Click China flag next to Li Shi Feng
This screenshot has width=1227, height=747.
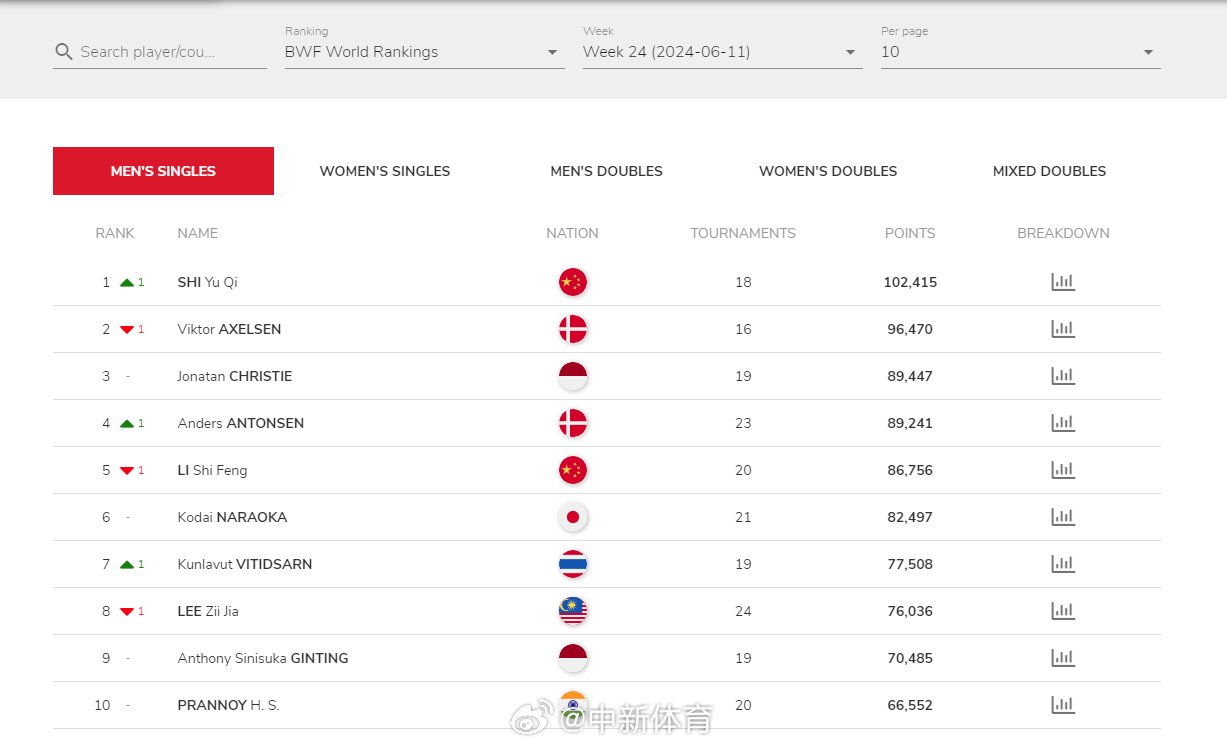point(573,470)
